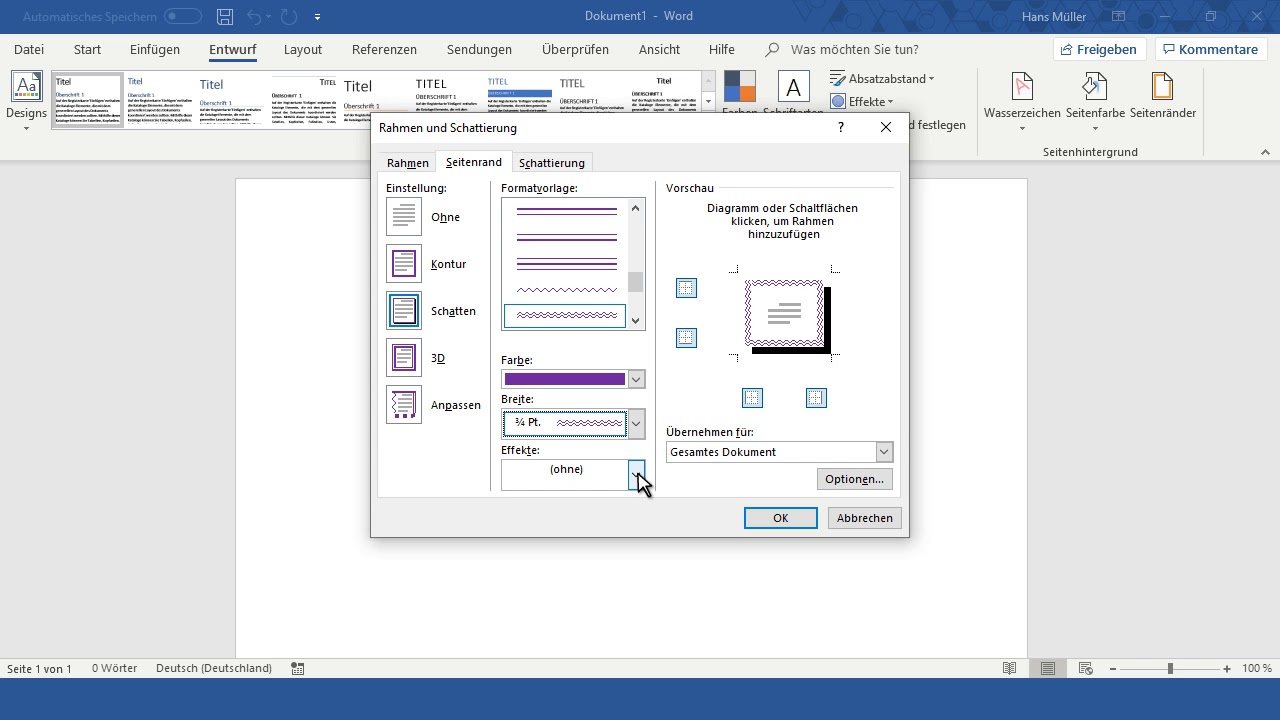The image size is (1280, 720).
Task: Switch to the Schattierung tab
Action: (552, 163)
